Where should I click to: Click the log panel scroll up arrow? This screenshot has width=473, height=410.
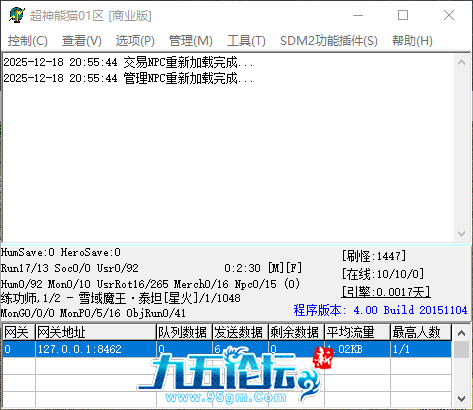[462, 62]
